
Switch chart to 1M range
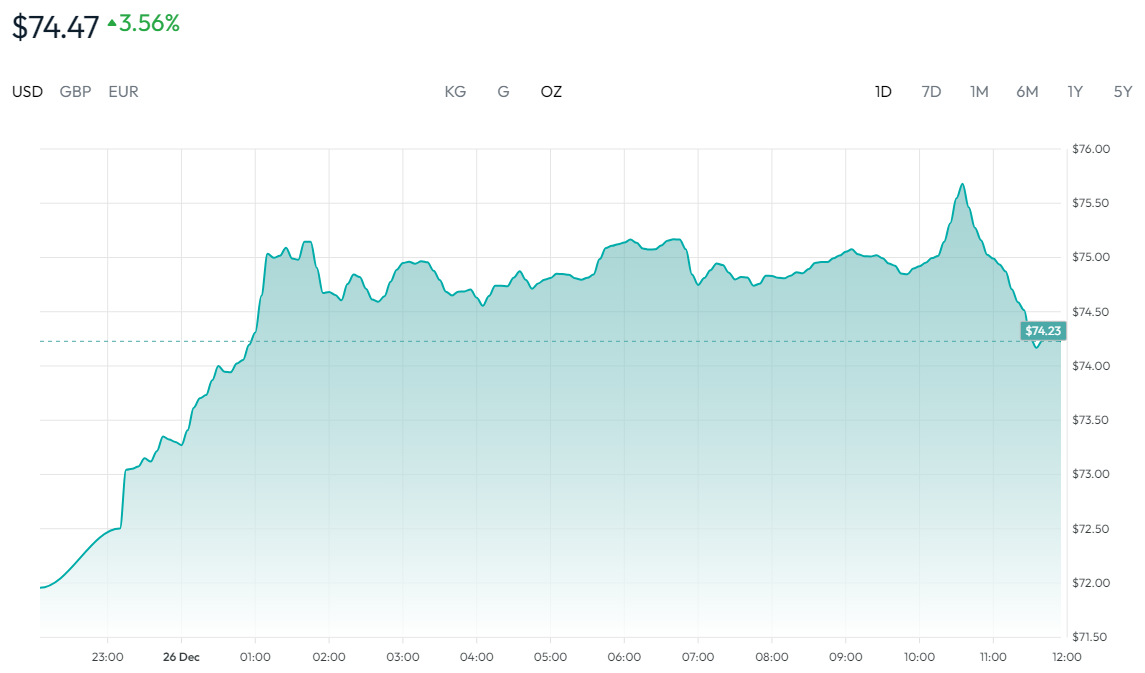point(979,92)
